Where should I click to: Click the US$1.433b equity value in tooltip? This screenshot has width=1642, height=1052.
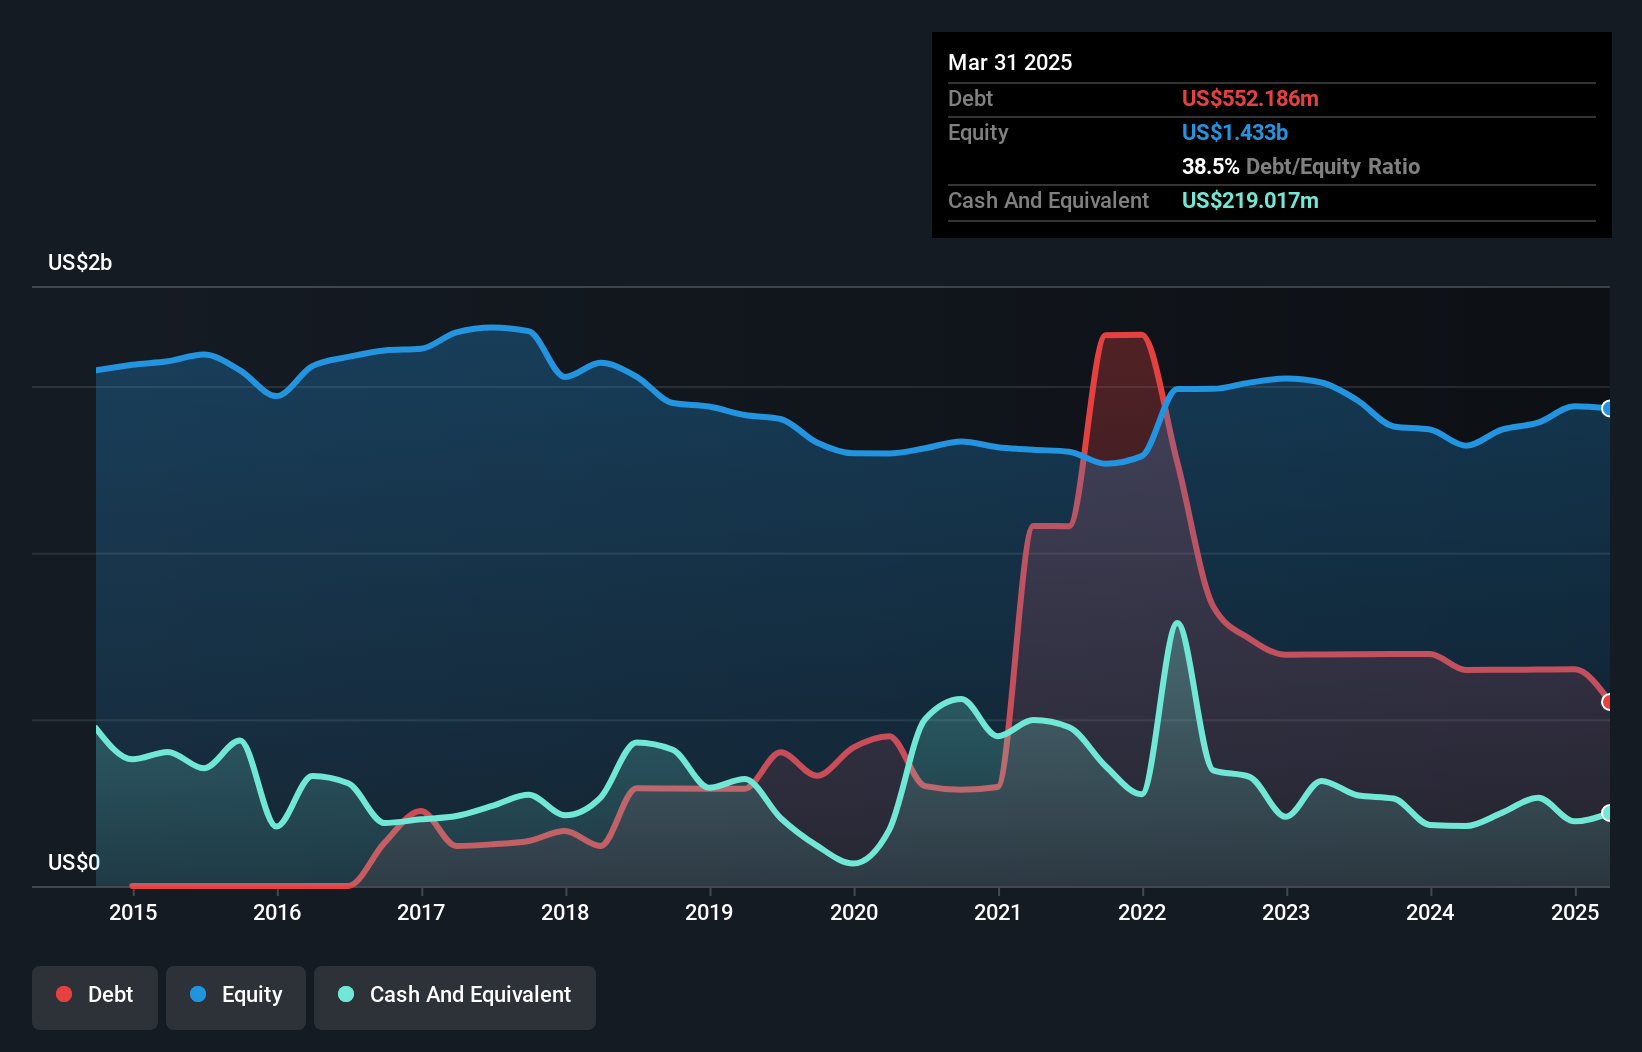pyautogui.click(x=1234, y=132)
